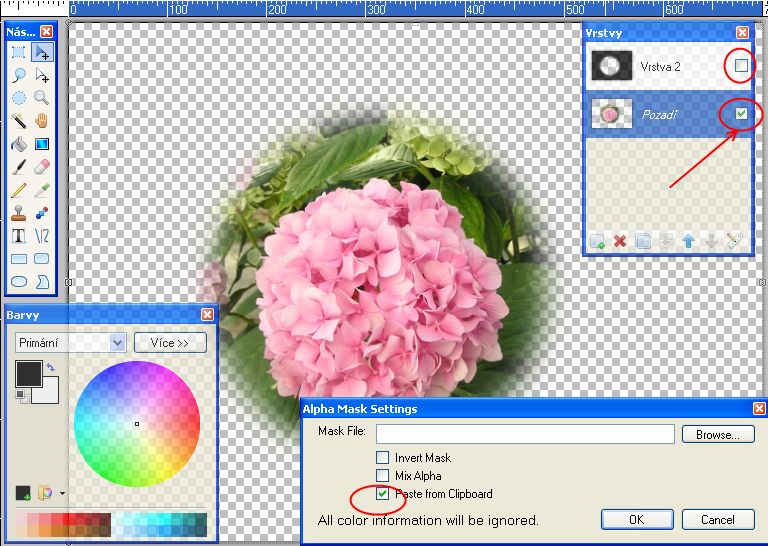Choose the Eraser tool
Screen dimensions: 768x546
(x=42, y=167)
